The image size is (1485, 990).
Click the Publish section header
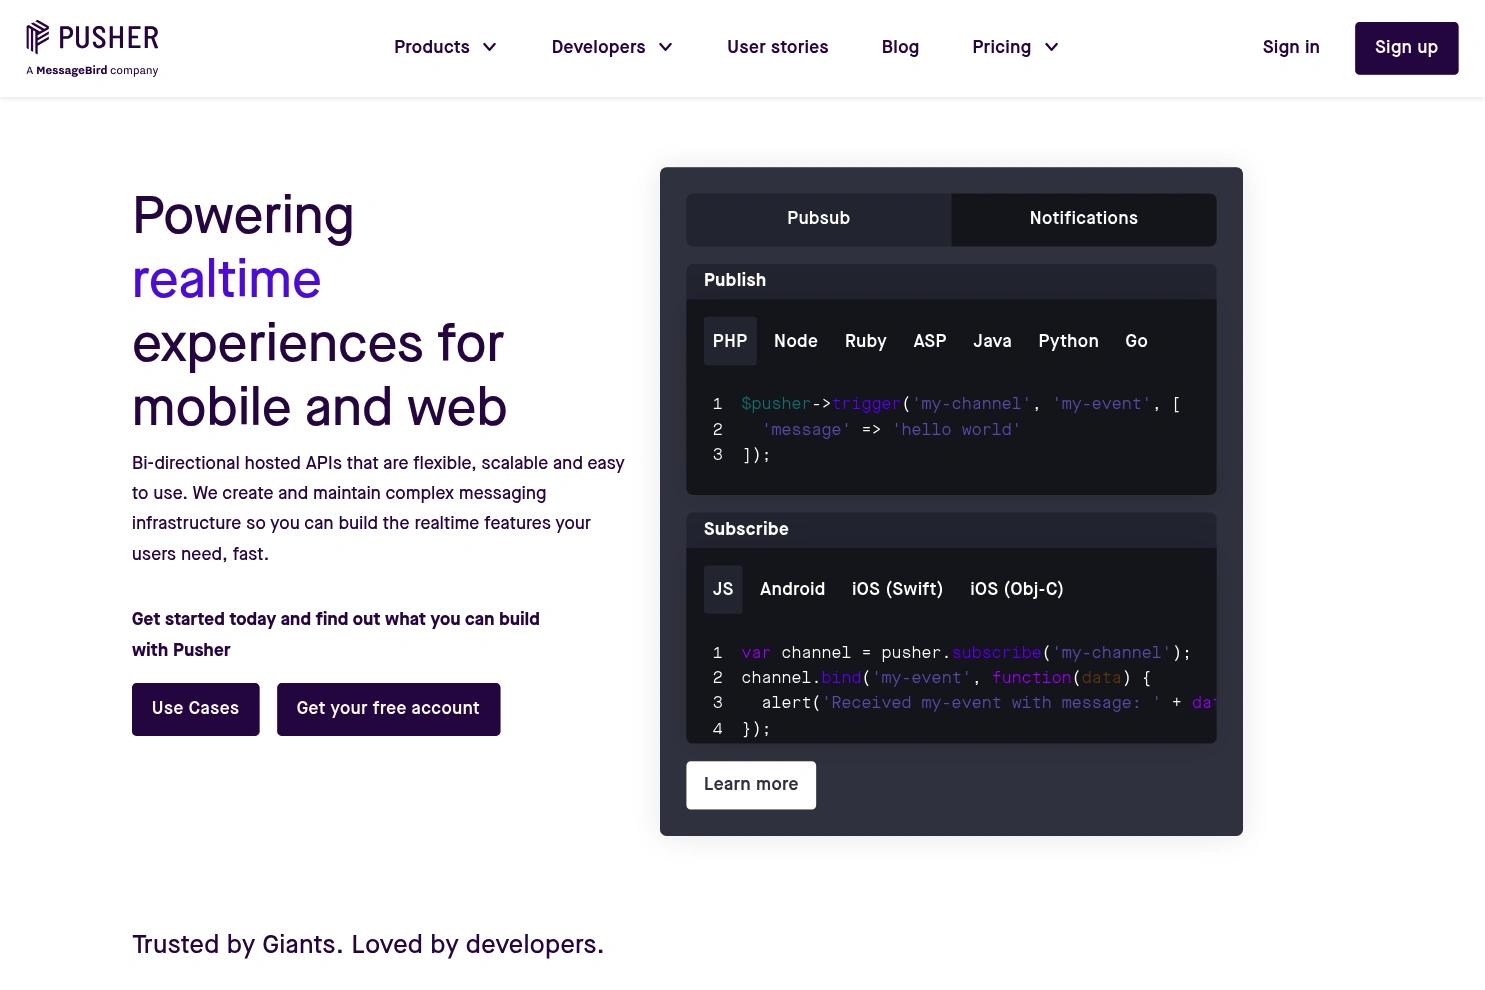pyautogui.click(x=951, y=281)
